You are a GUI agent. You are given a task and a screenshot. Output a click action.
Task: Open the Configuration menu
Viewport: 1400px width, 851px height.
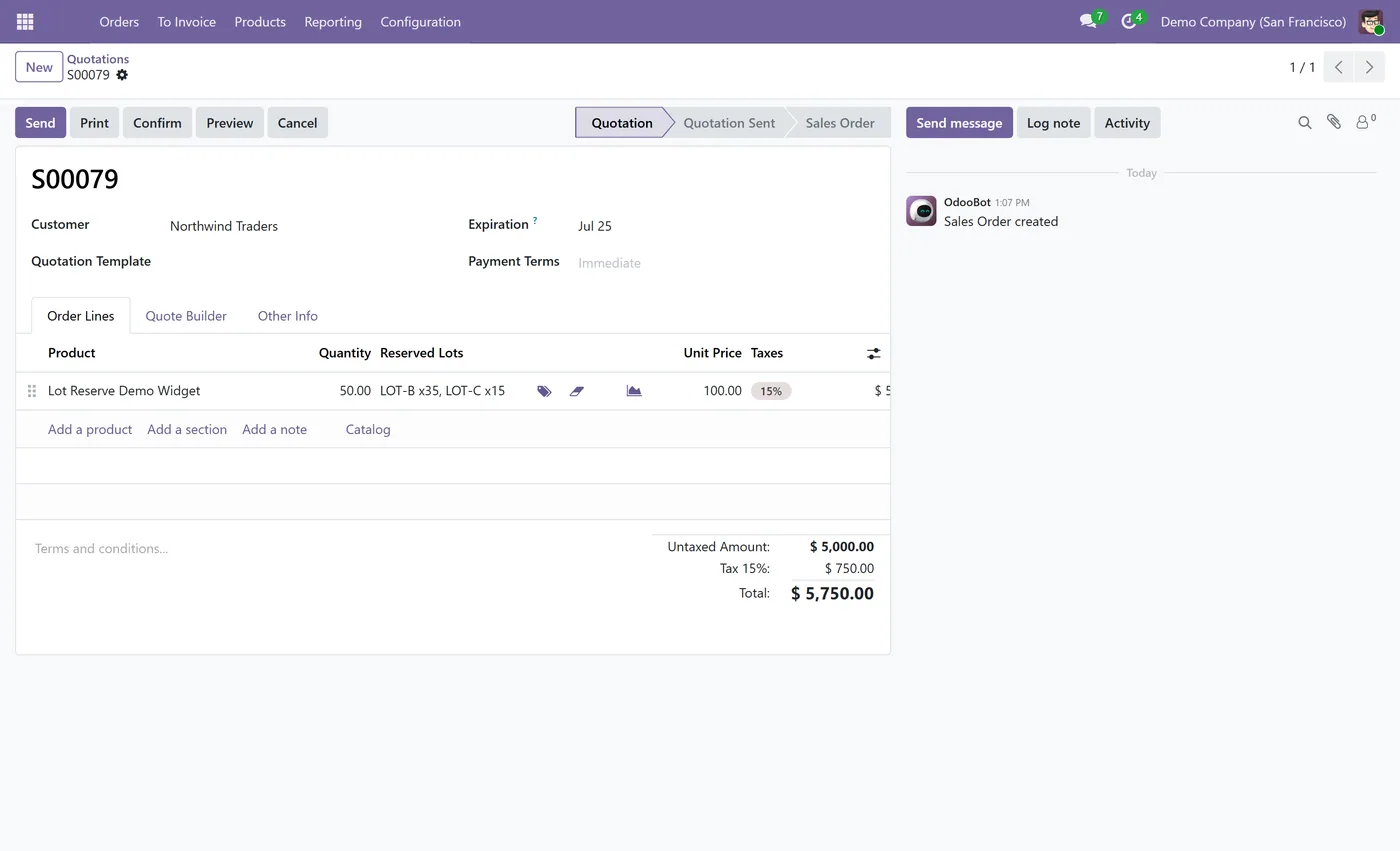click(420, 21)
